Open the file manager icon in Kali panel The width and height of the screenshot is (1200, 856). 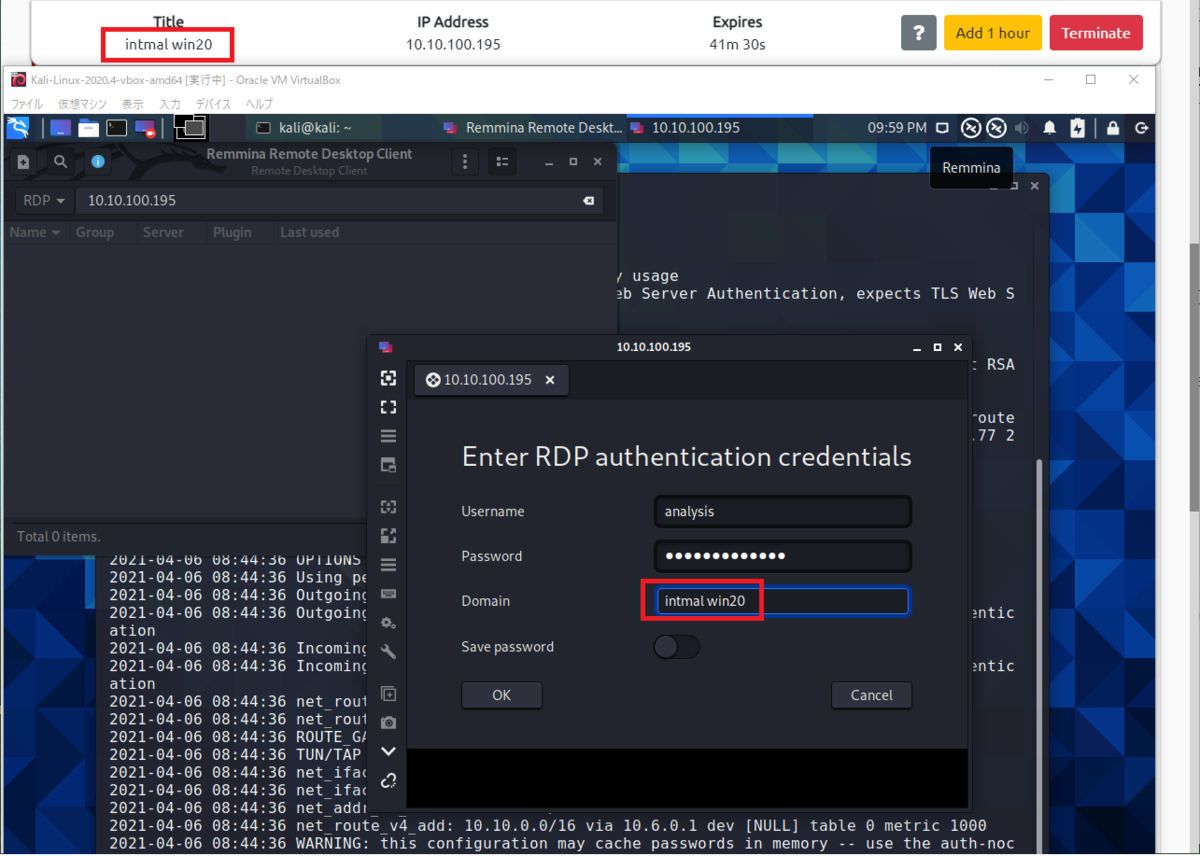pos(88,128)
